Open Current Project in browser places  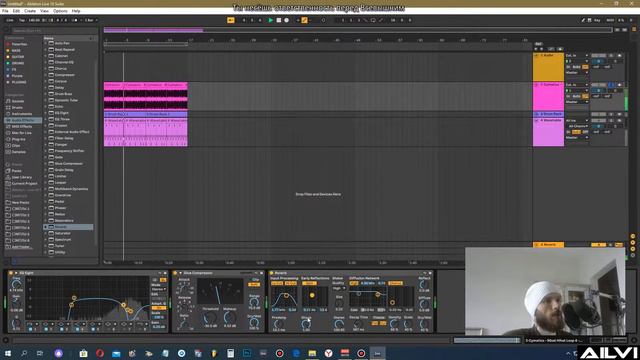[24, 184]
